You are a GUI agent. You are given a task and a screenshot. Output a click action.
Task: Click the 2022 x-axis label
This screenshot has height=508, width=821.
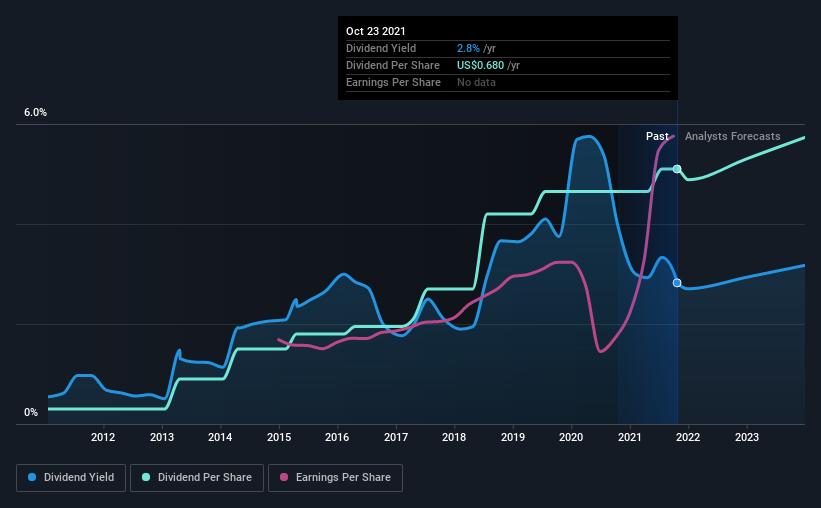[688, 437]
